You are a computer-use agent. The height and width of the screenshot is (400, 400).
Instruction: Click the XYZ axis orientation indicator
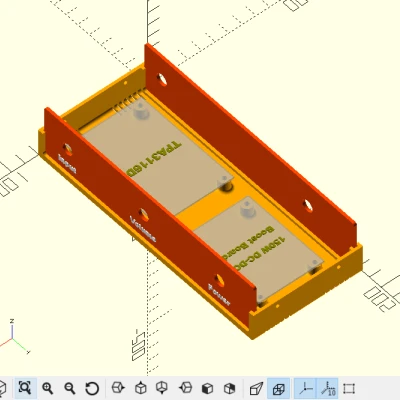[15, 337]
